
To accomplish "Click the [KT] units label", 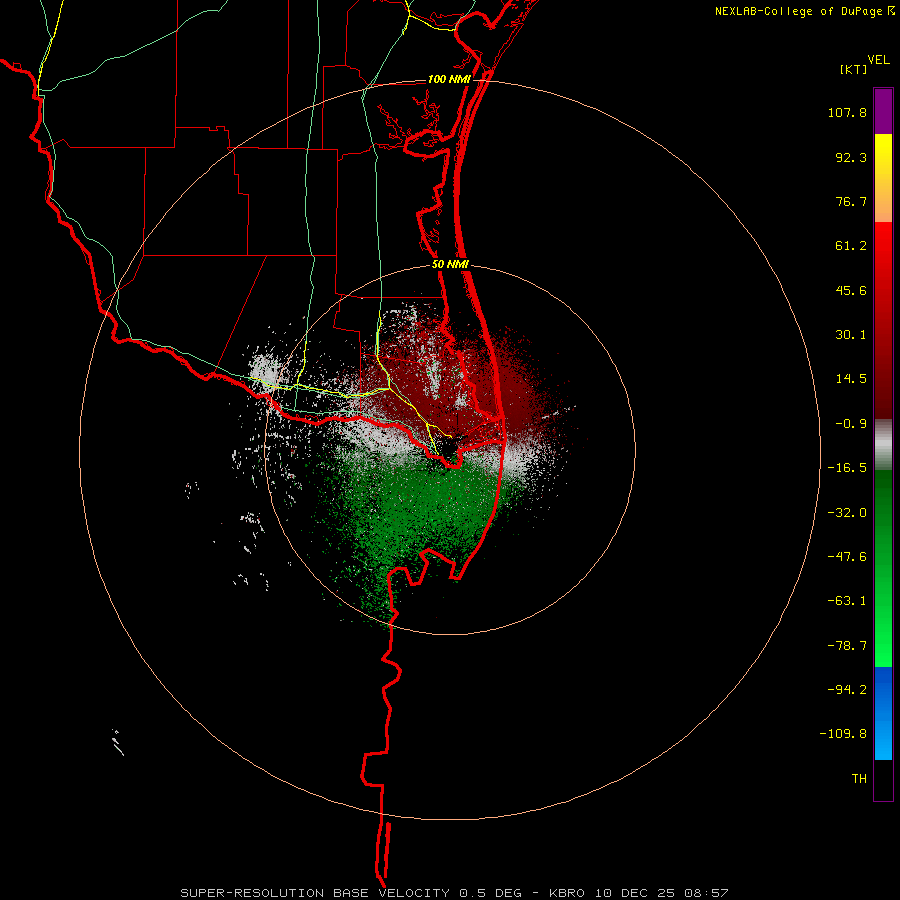I will [x=853, y=69].
